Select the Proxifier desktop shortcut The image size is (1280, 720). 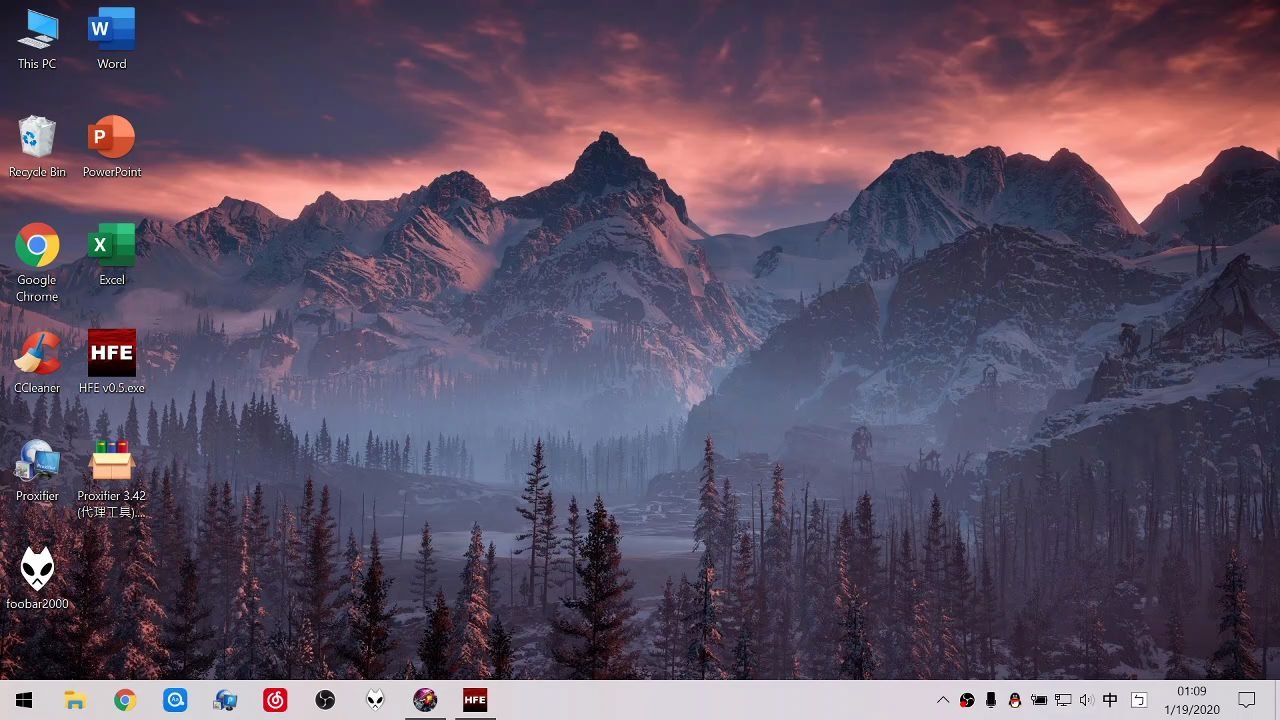(37, 472)
